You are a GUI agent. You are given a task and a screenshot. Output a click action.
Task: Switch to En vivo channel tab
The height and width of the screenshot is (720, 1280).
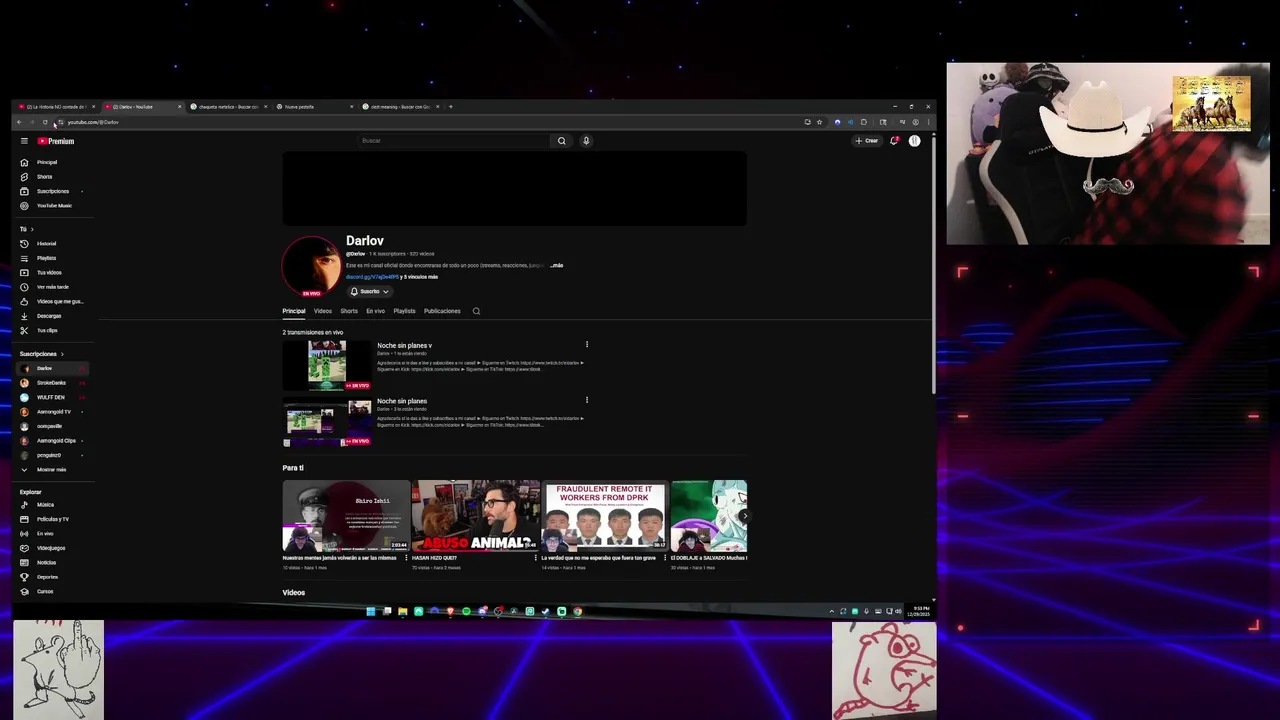click(375, 311)
